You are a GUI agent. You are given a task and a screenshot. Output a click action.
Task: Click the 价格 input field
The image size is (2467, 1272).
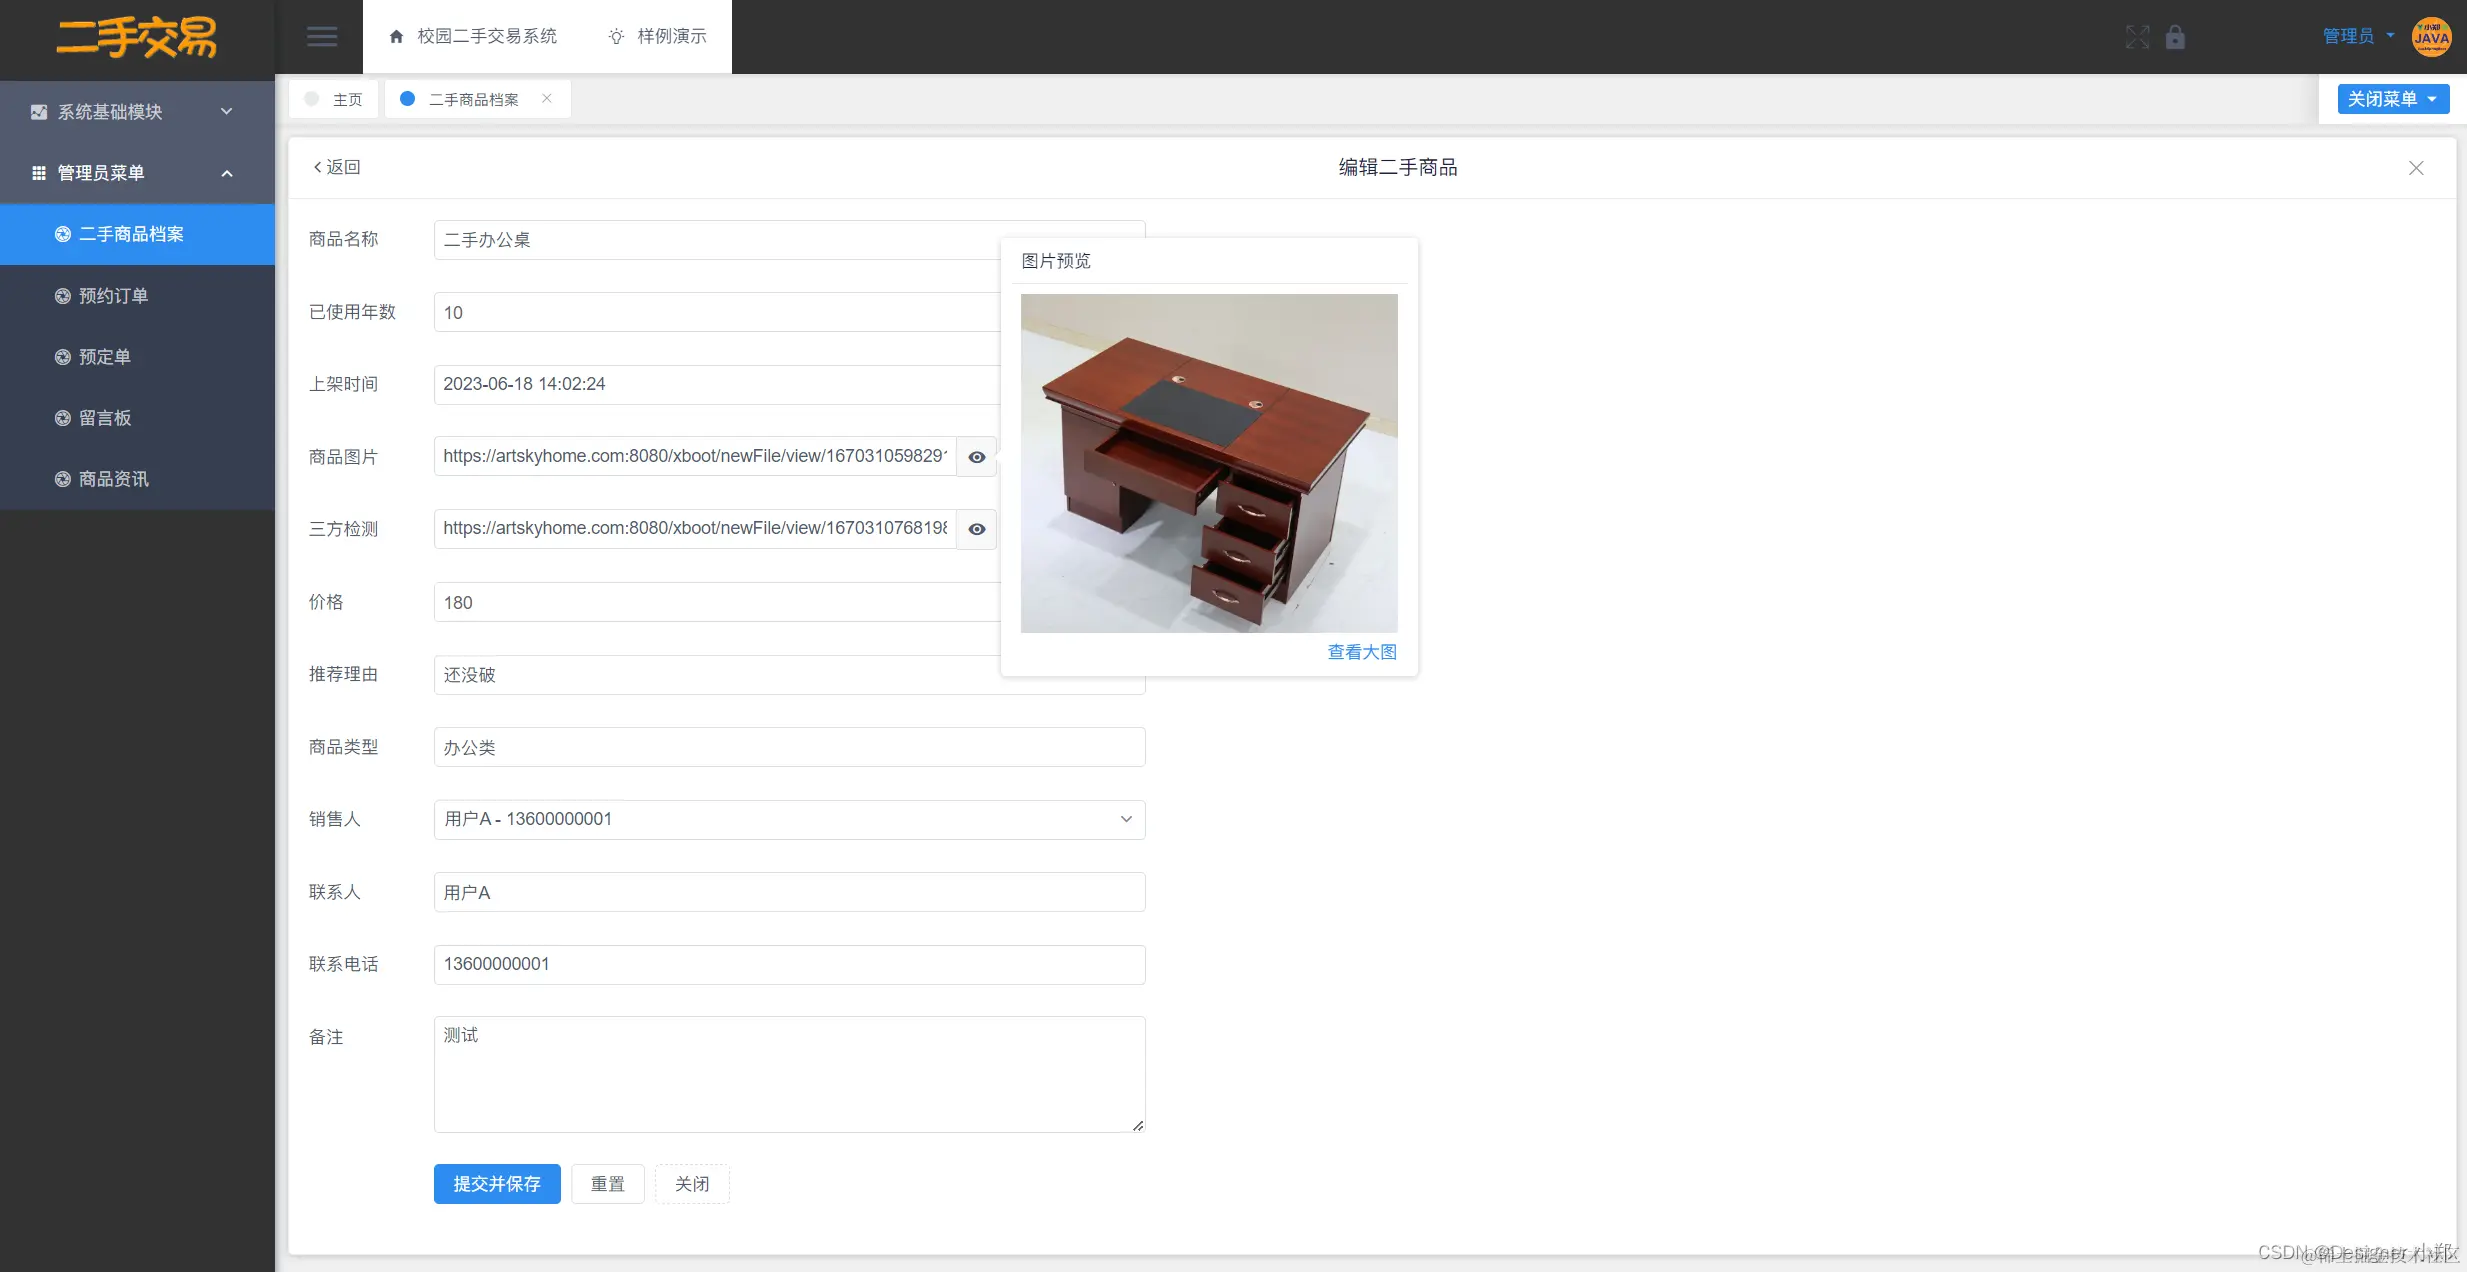715,602
